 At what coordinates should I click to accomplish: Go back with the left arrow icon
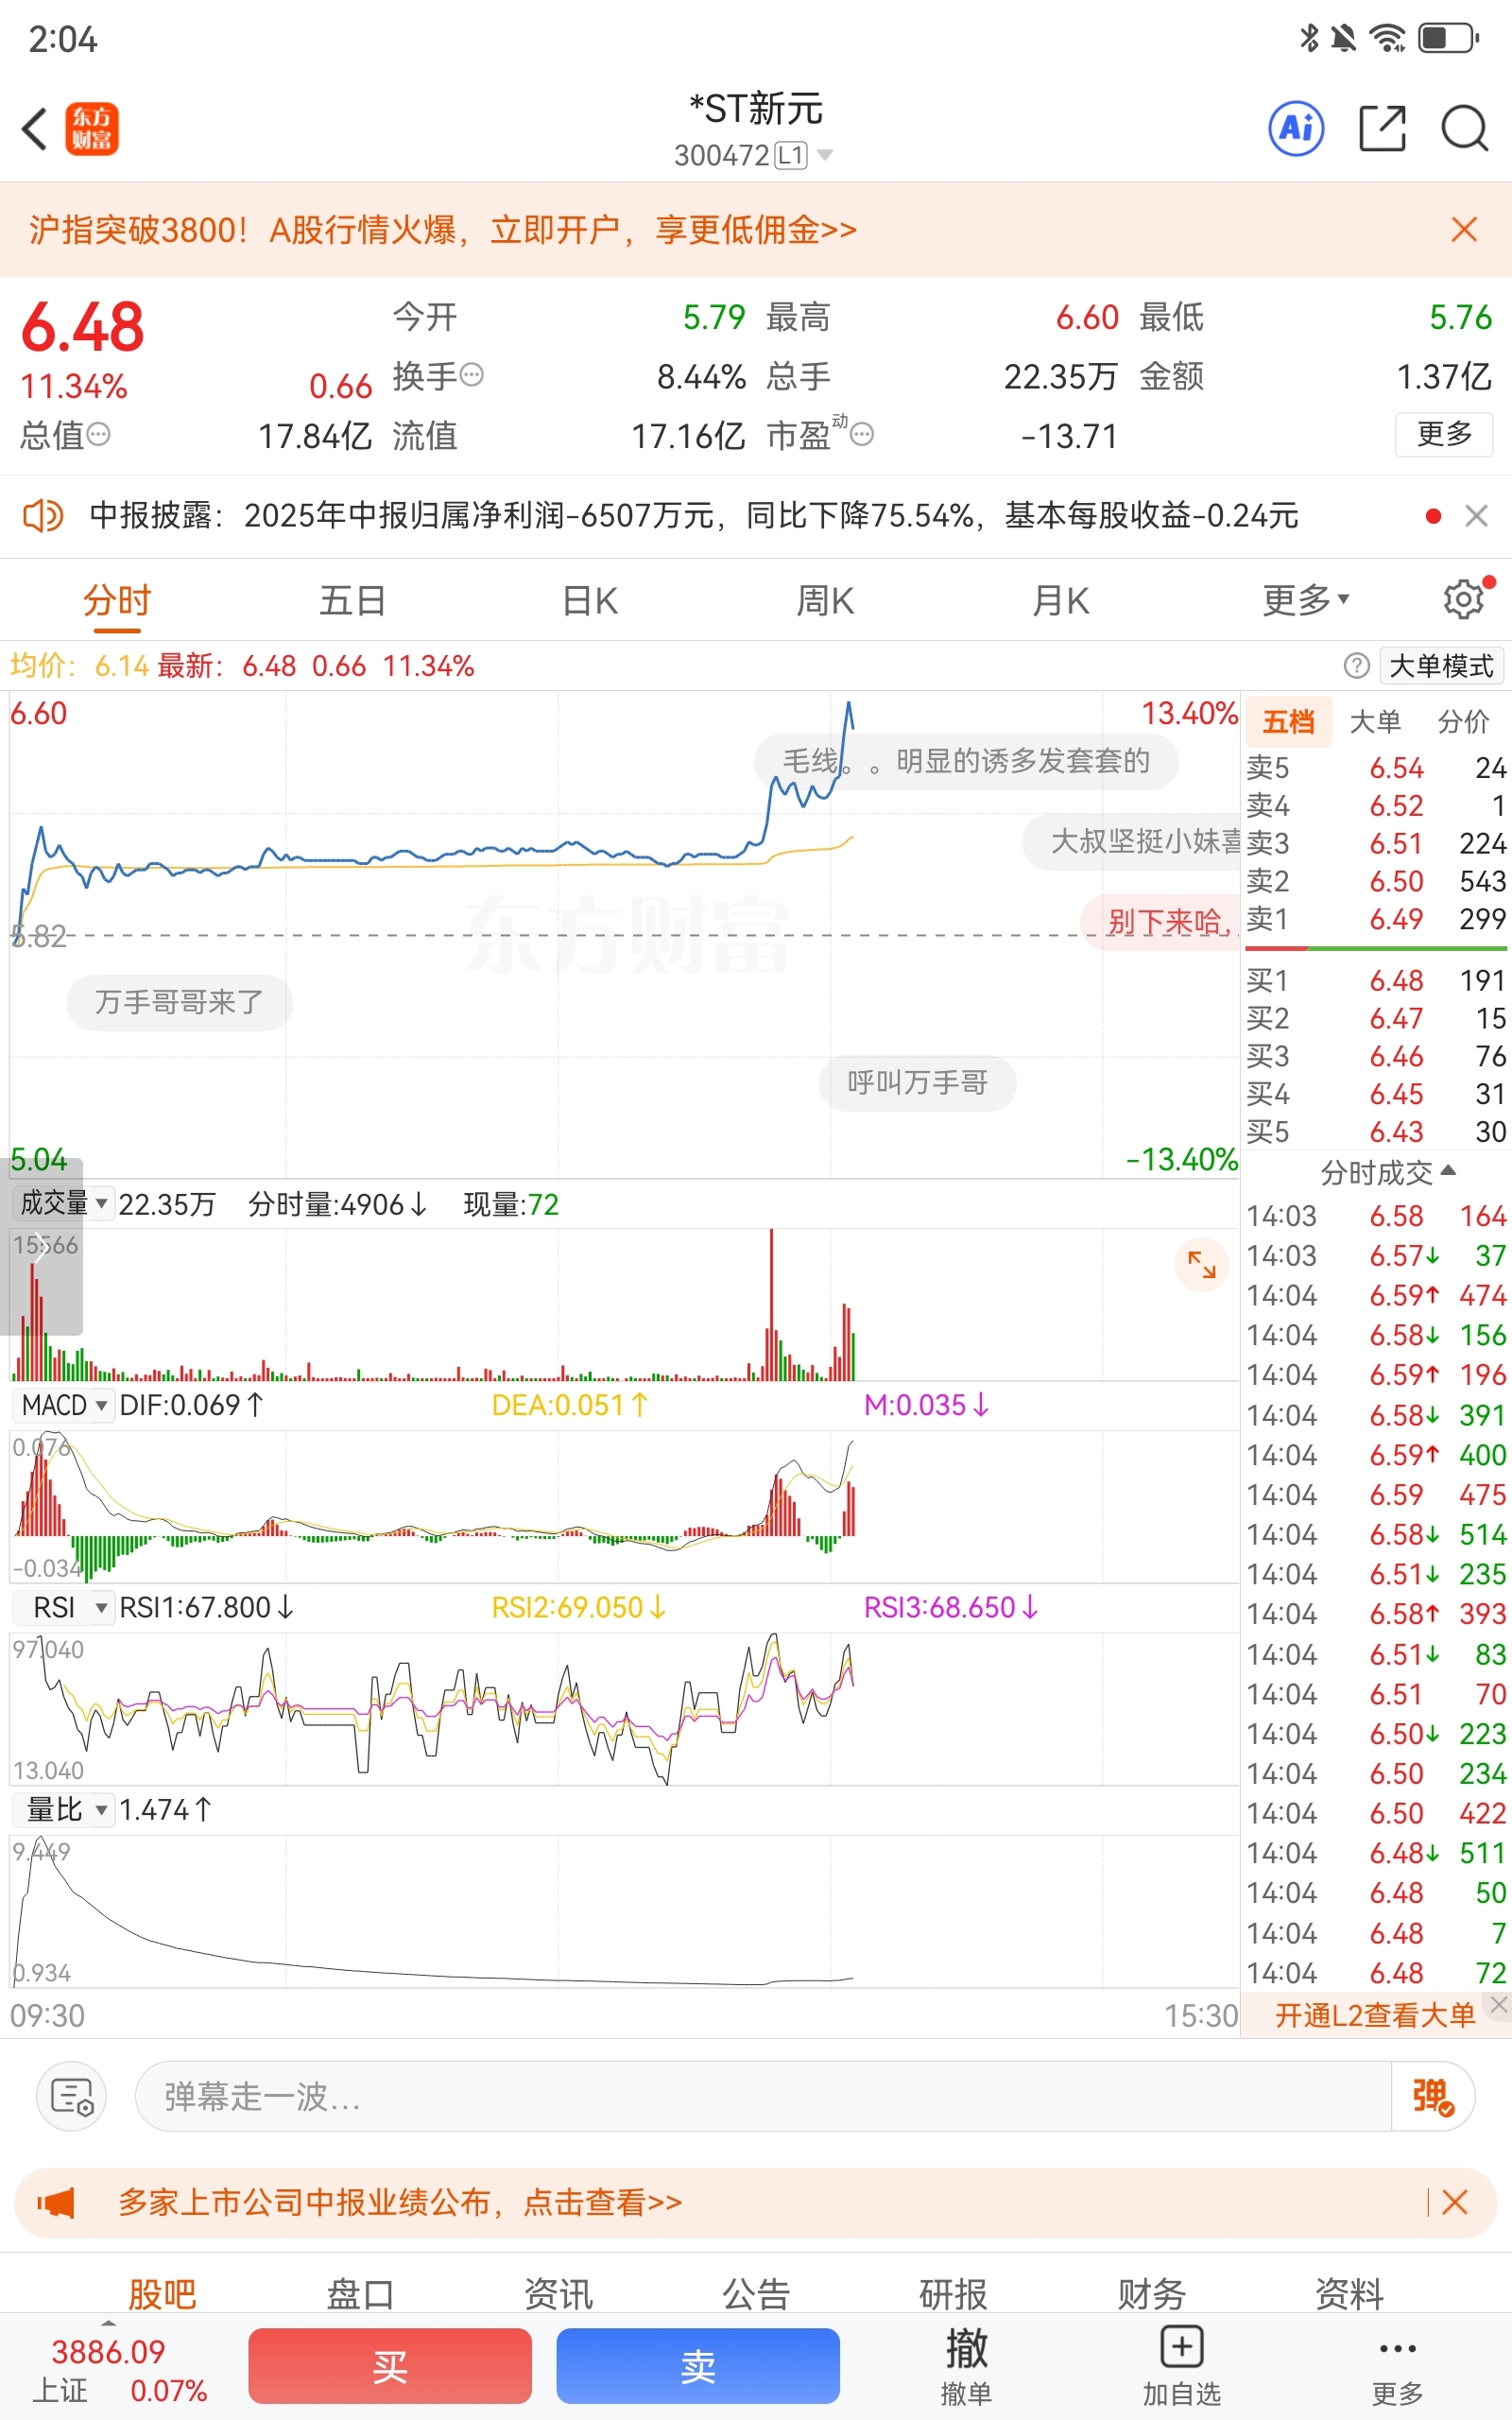(35, 129)
